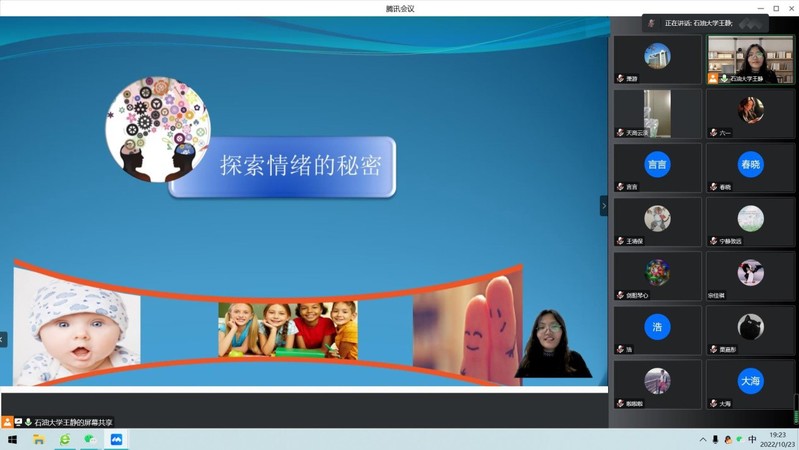
Task: Expand the left edge sidebar arrow
Action: point(3,339)
